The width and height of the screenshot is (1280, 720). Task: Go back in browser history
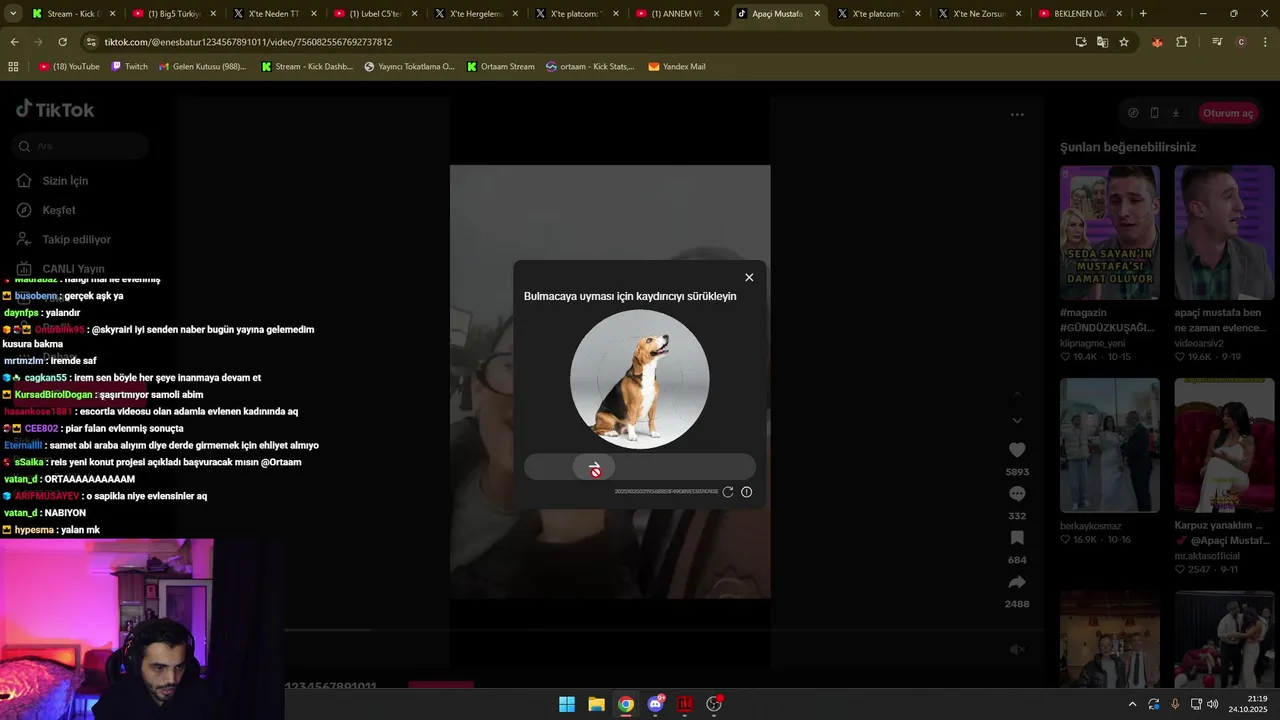pos(14,42)
